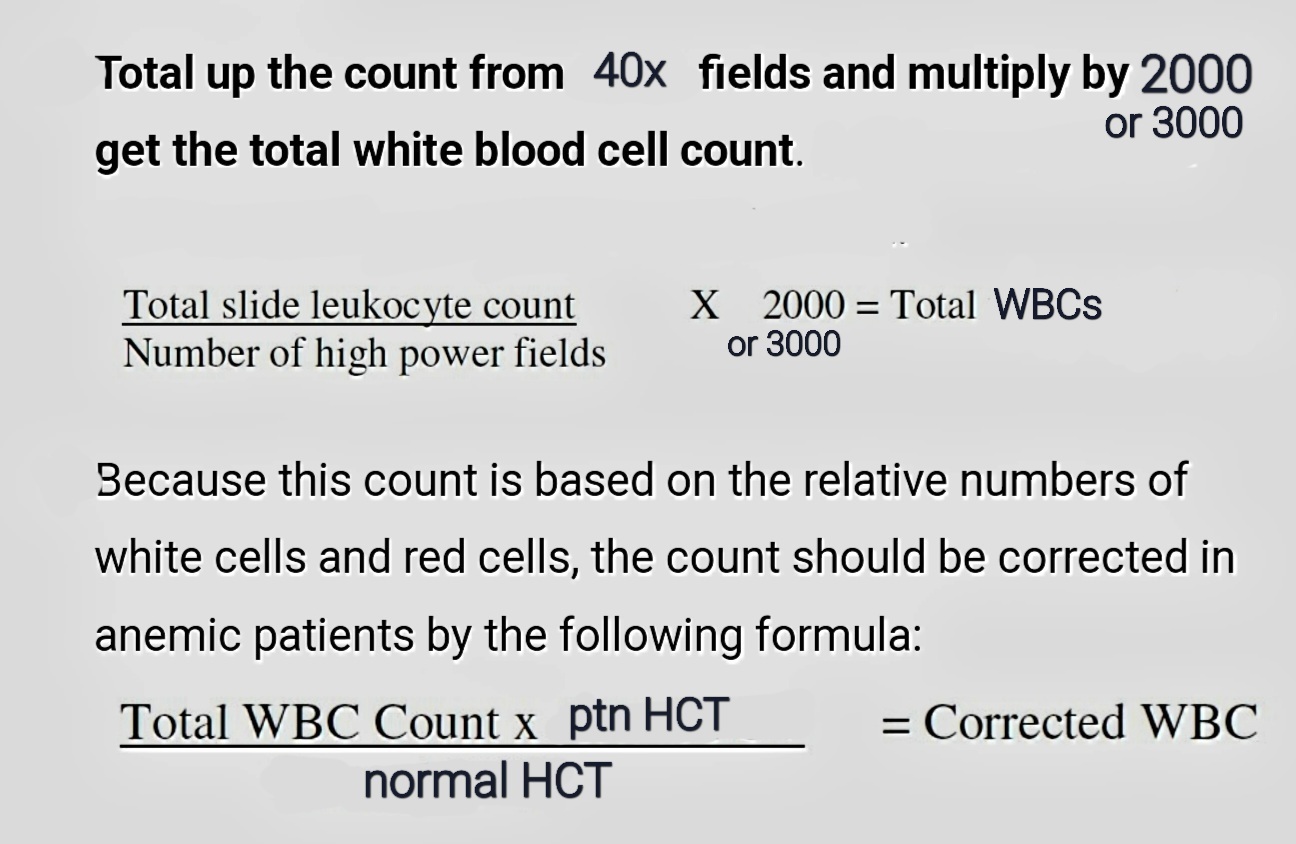
Task: Click the '40x' magnification text
Action: (x=629, y=72)
